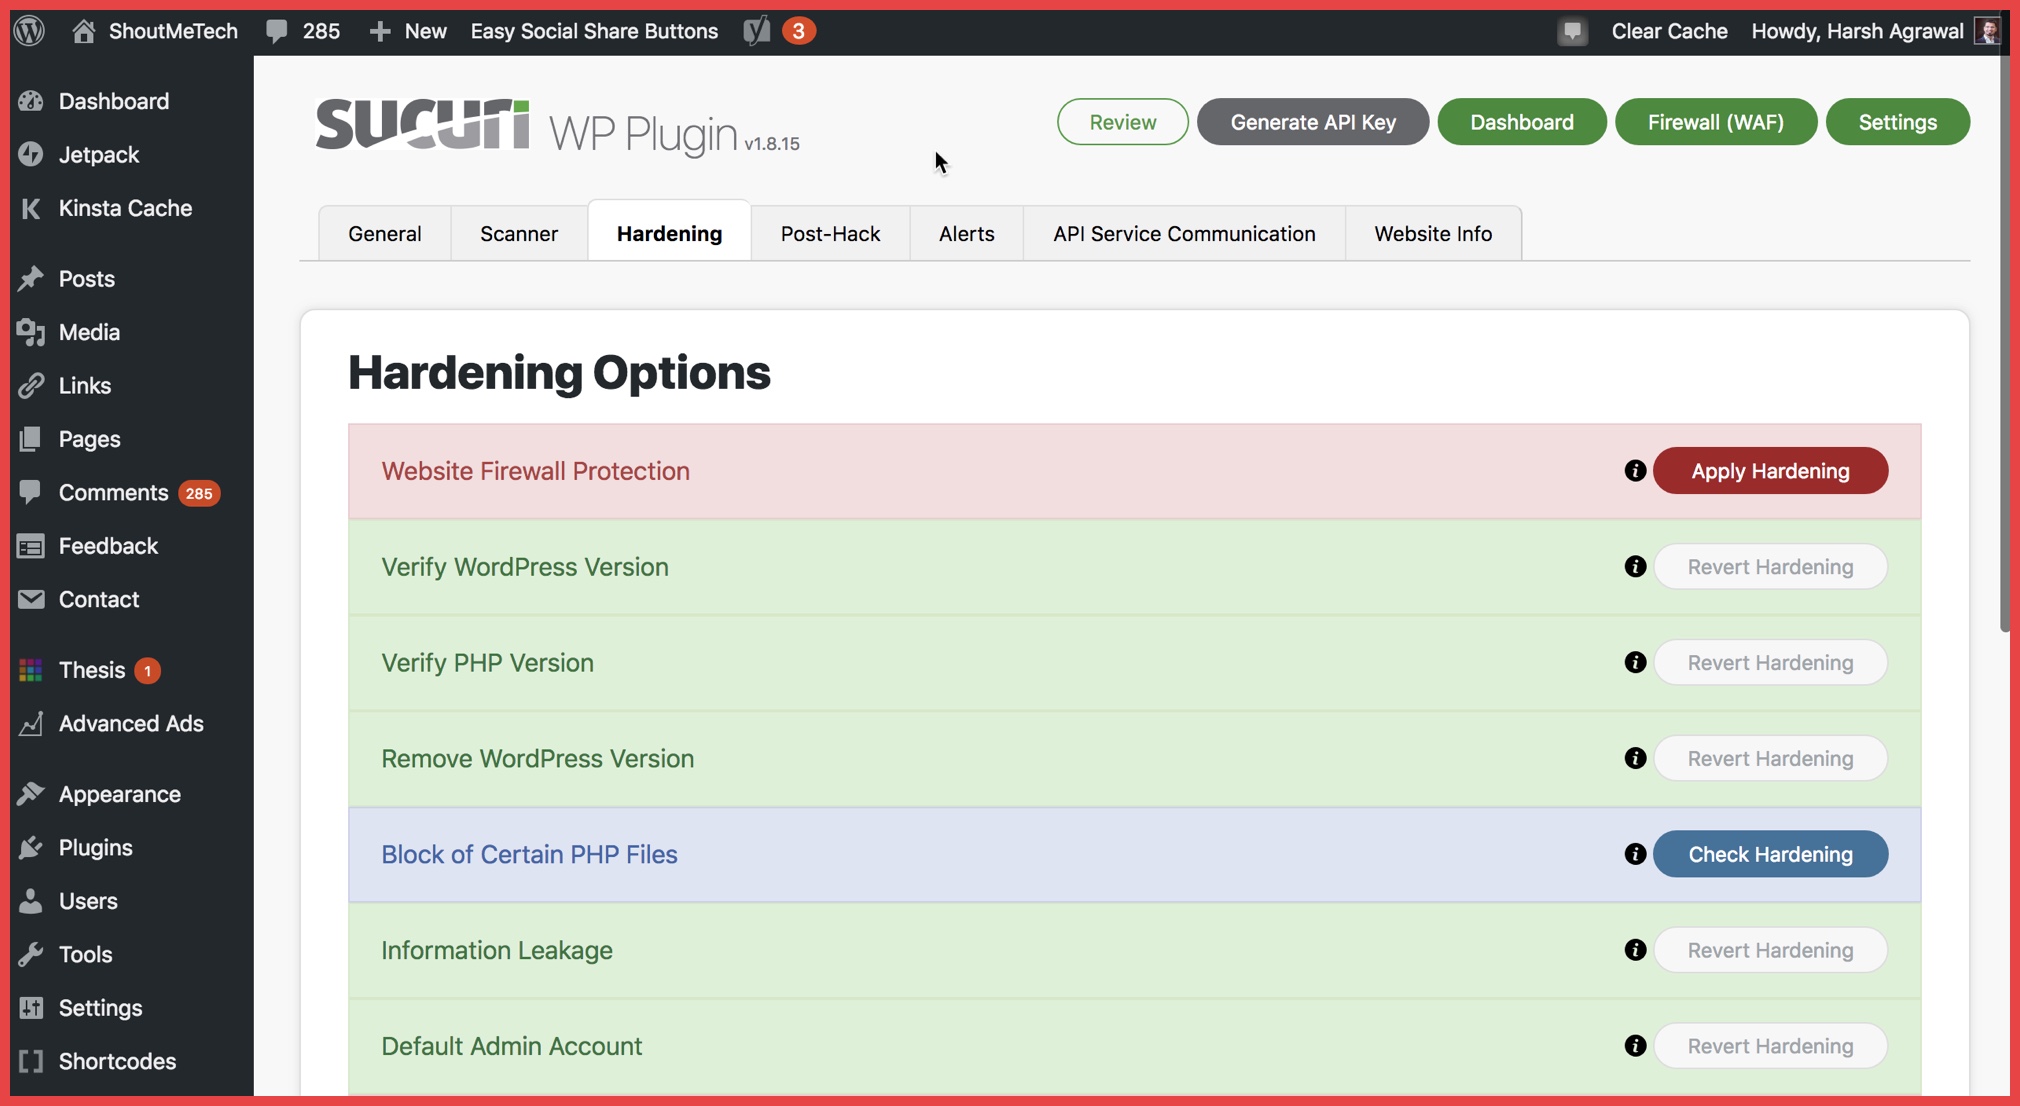Apply Hardening for Website Firewall Protection
This screenshot has width=2020, height=1106.
[x=1770, y=470]
